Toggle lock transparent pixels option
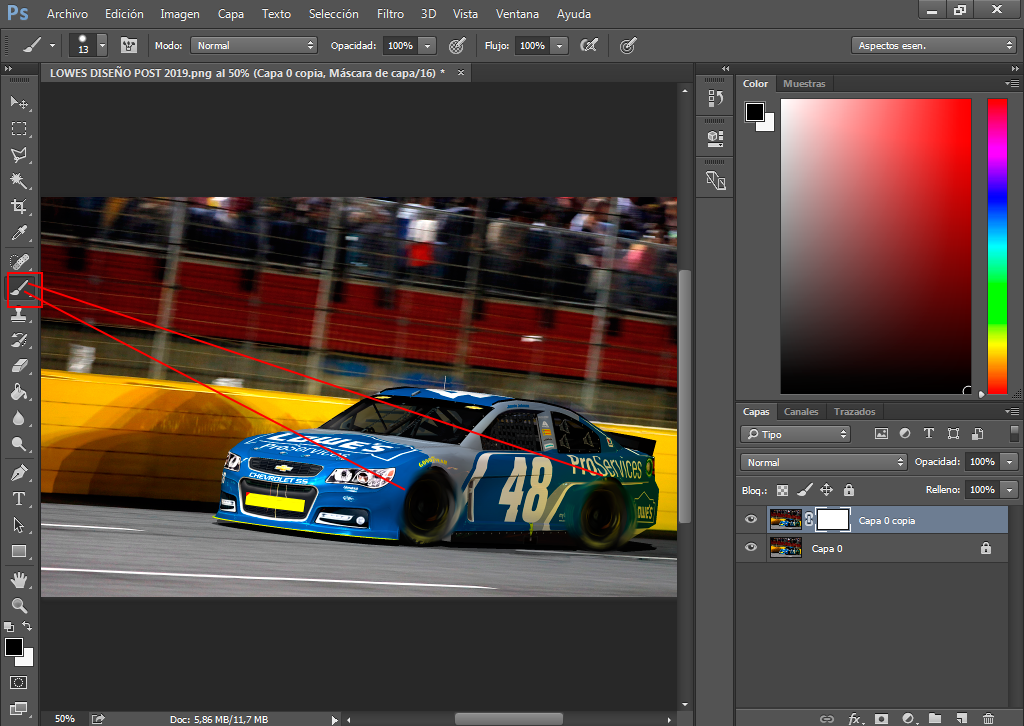1024x726 pixels. [x=782, y=490]
